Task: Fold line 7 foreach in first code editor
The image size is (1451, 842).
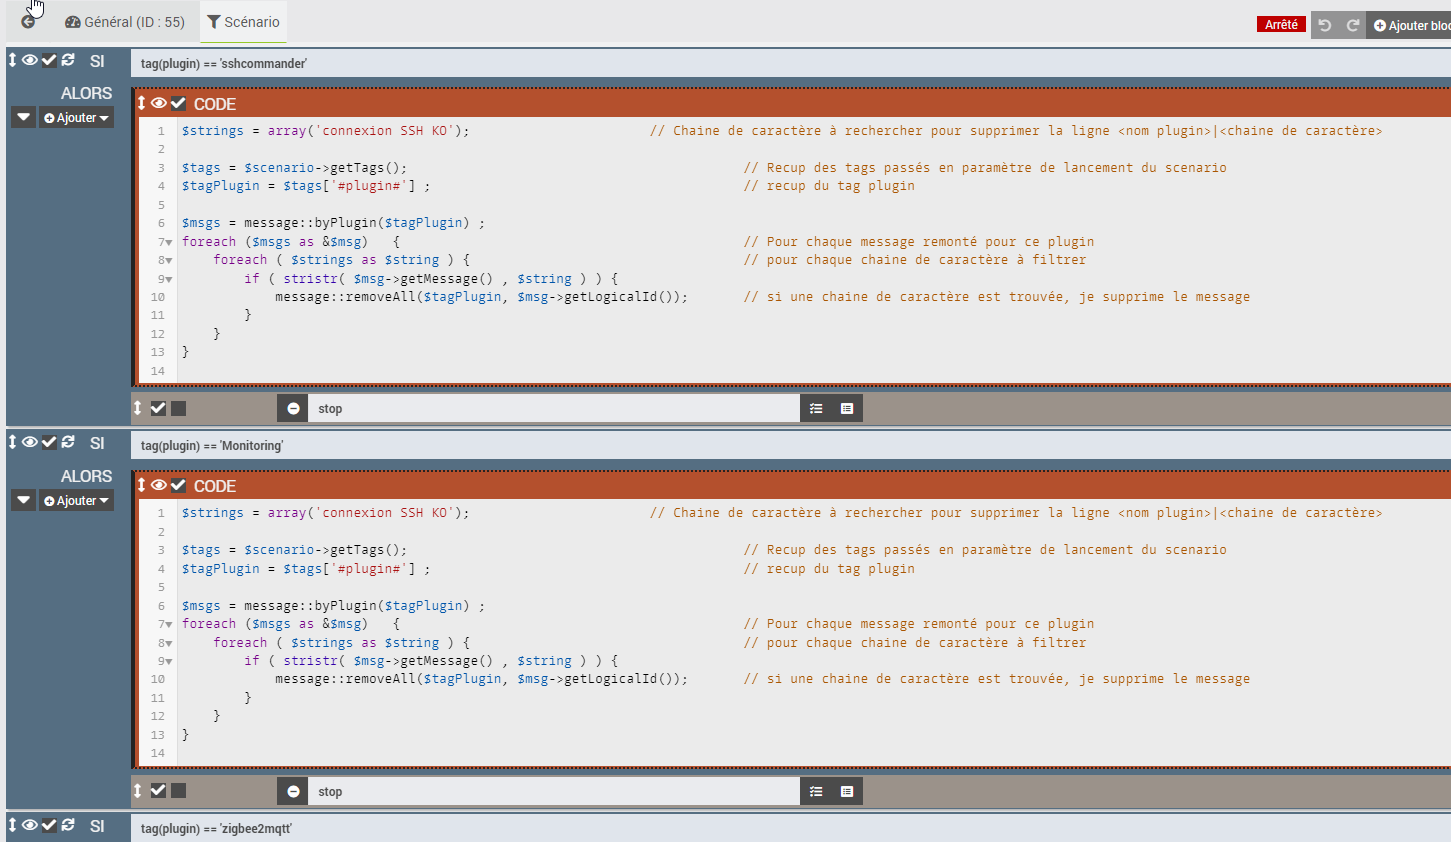Action: point(169,242)
